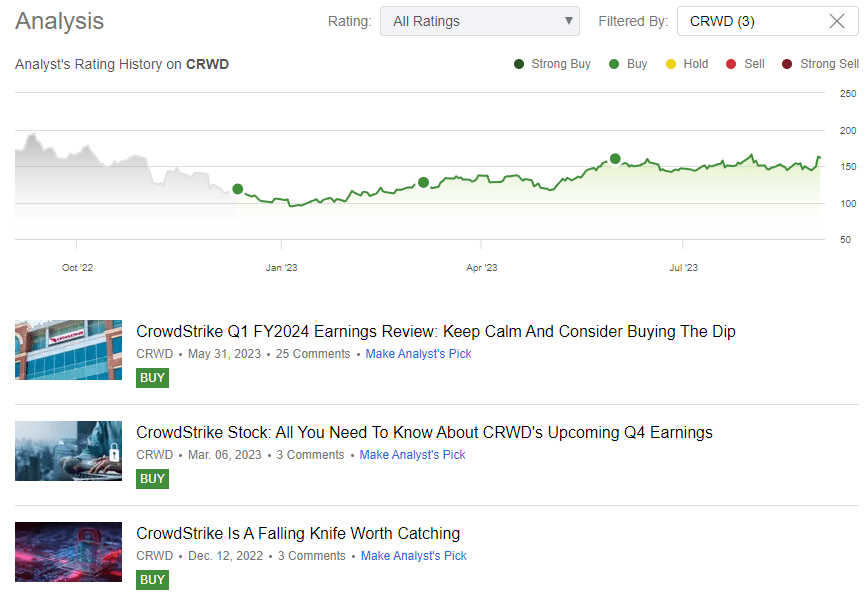Click the yellow Hold legend dot
The height and width of the screenshot is (595, 866).
coord(670,63)
